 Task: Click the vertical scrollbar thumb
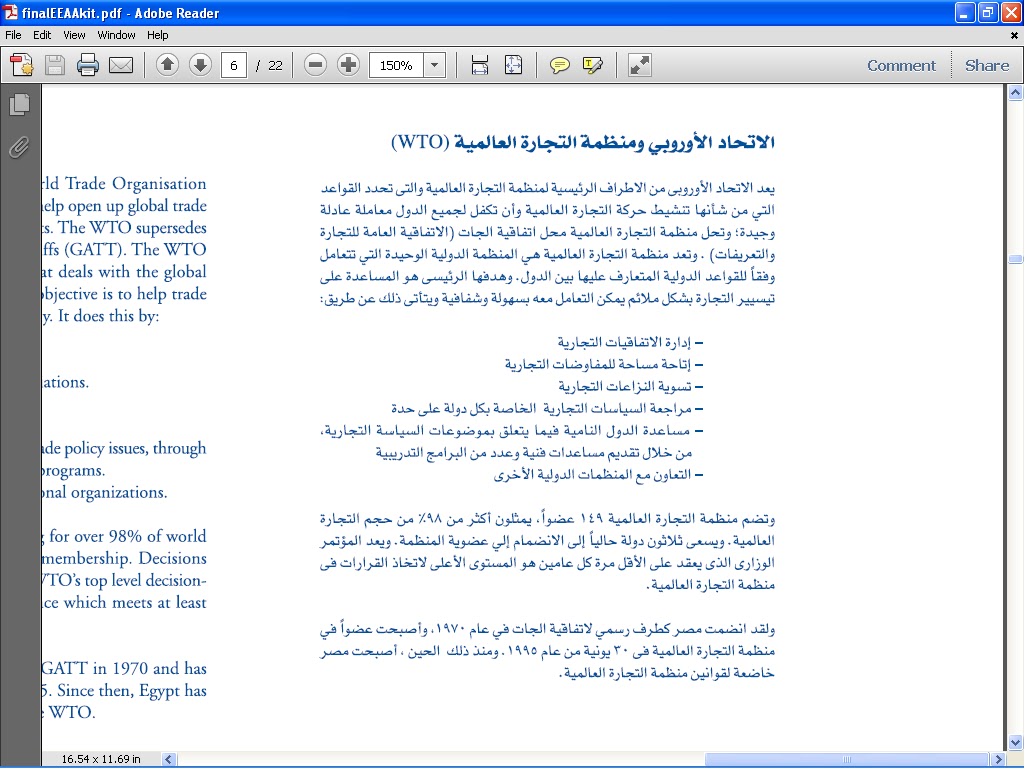tap(1016, 259)
